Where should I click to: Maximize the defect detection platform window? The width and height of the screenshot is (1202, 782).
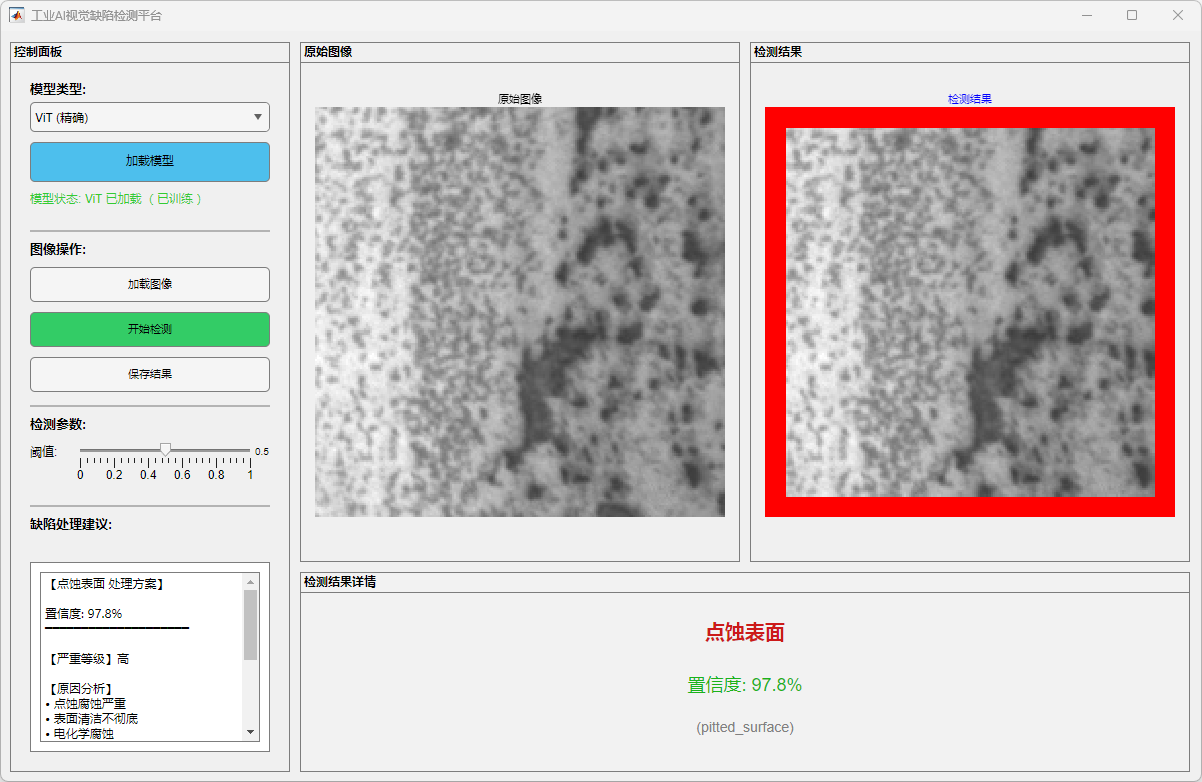click(x=1132, y=16)
